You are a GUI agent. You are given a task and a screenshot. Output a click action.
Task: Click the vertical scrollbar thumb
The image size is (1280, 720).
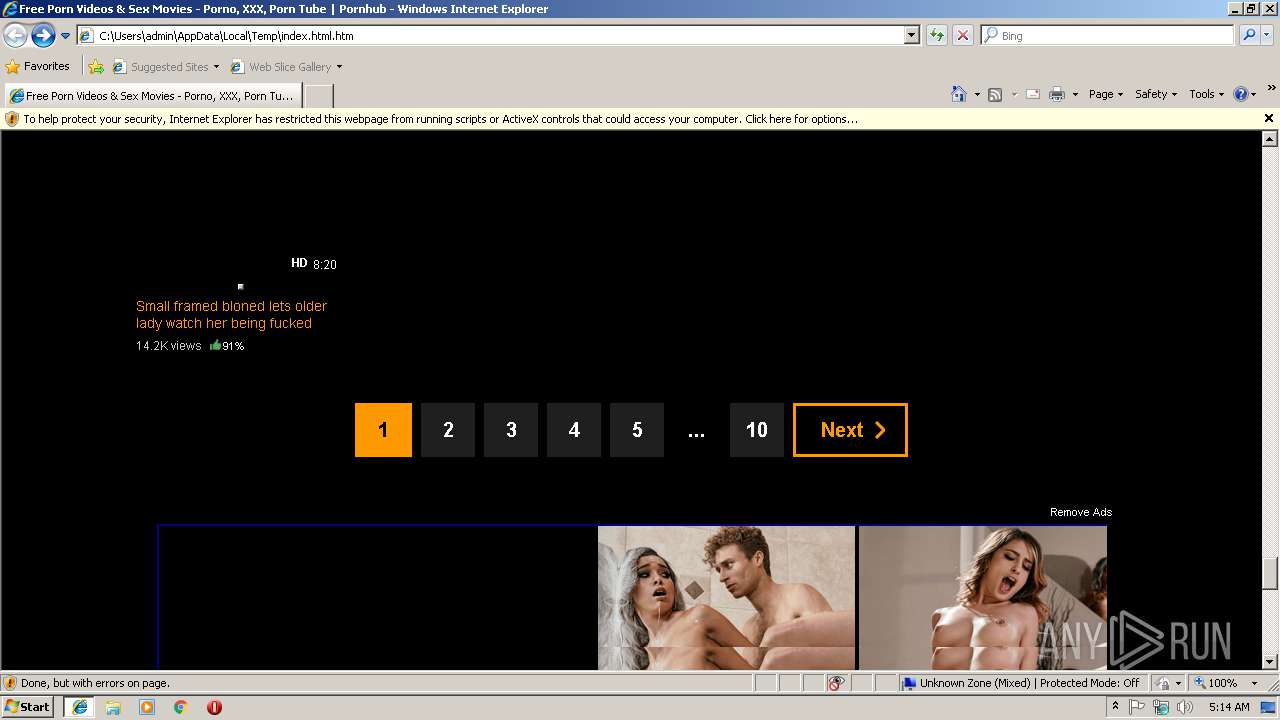(x=1270, y=574)
